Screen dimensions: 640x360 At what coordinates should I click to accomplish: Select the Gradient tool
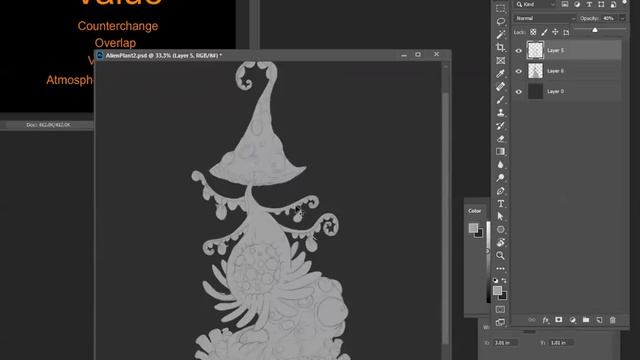[x=500, y=151]
